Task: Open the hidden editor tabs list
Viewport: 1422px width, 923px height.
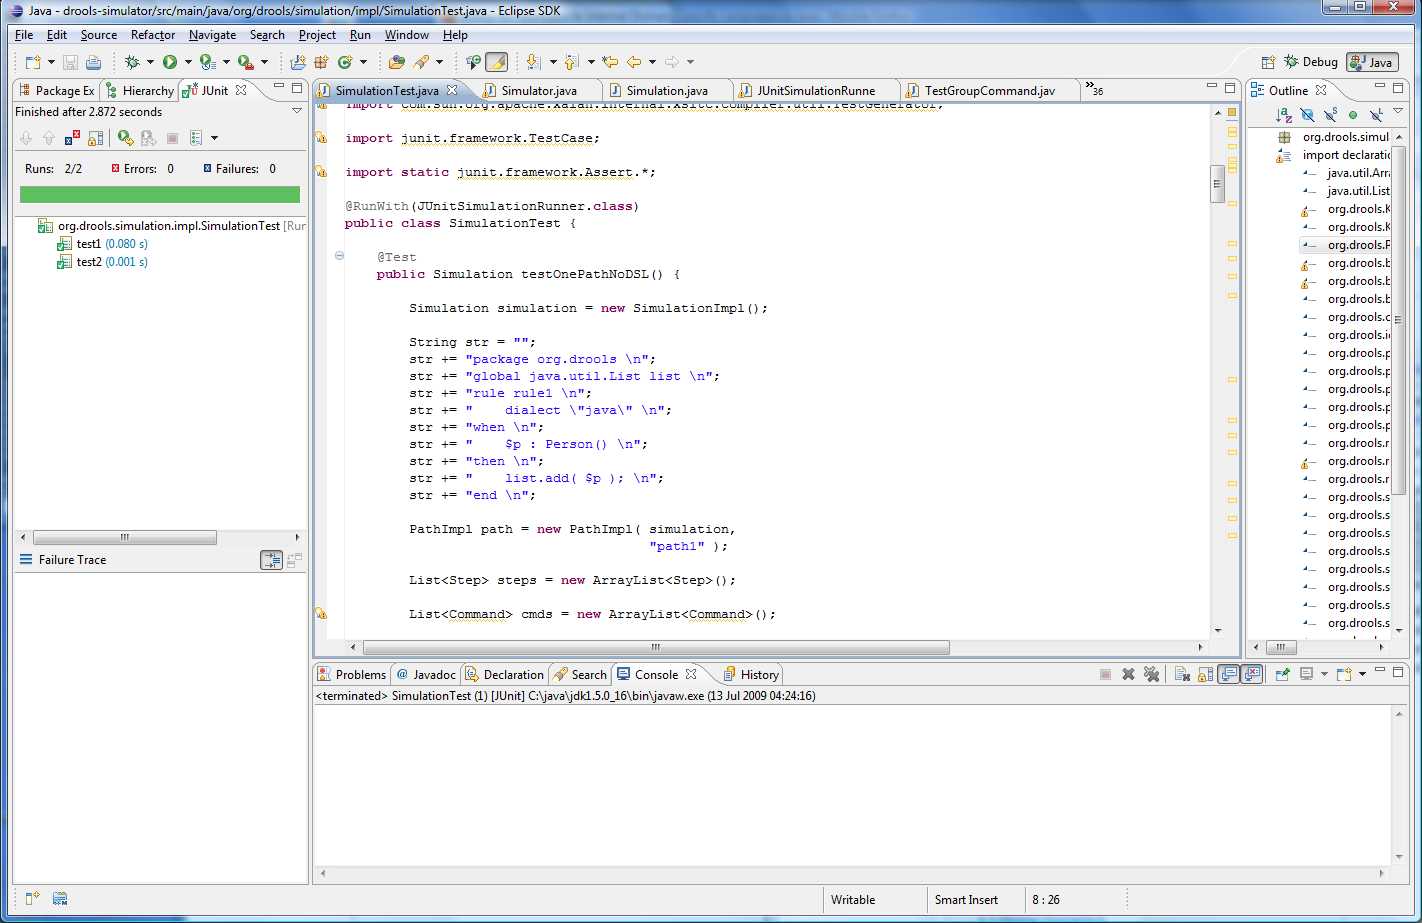Action: [1093, 89]
